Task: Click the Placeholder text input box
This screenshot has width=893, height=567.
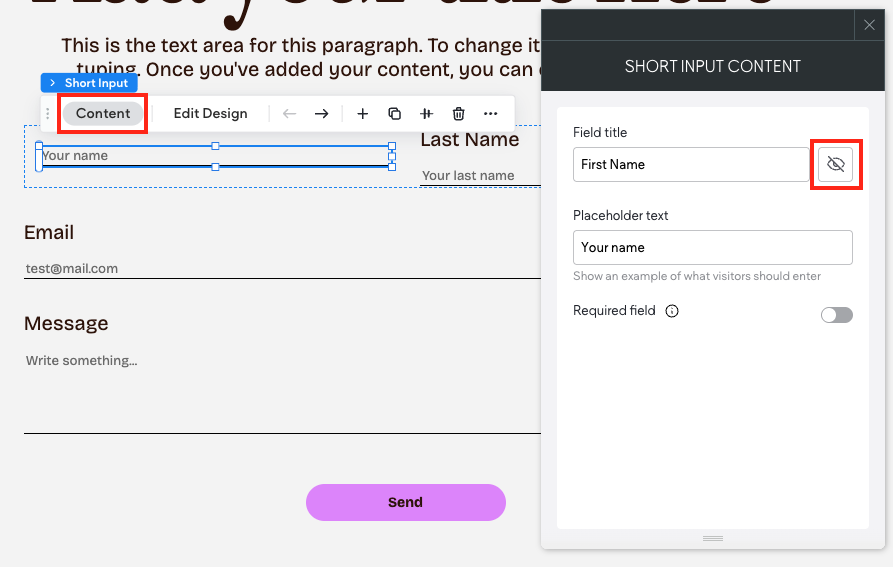Action: 712,247
